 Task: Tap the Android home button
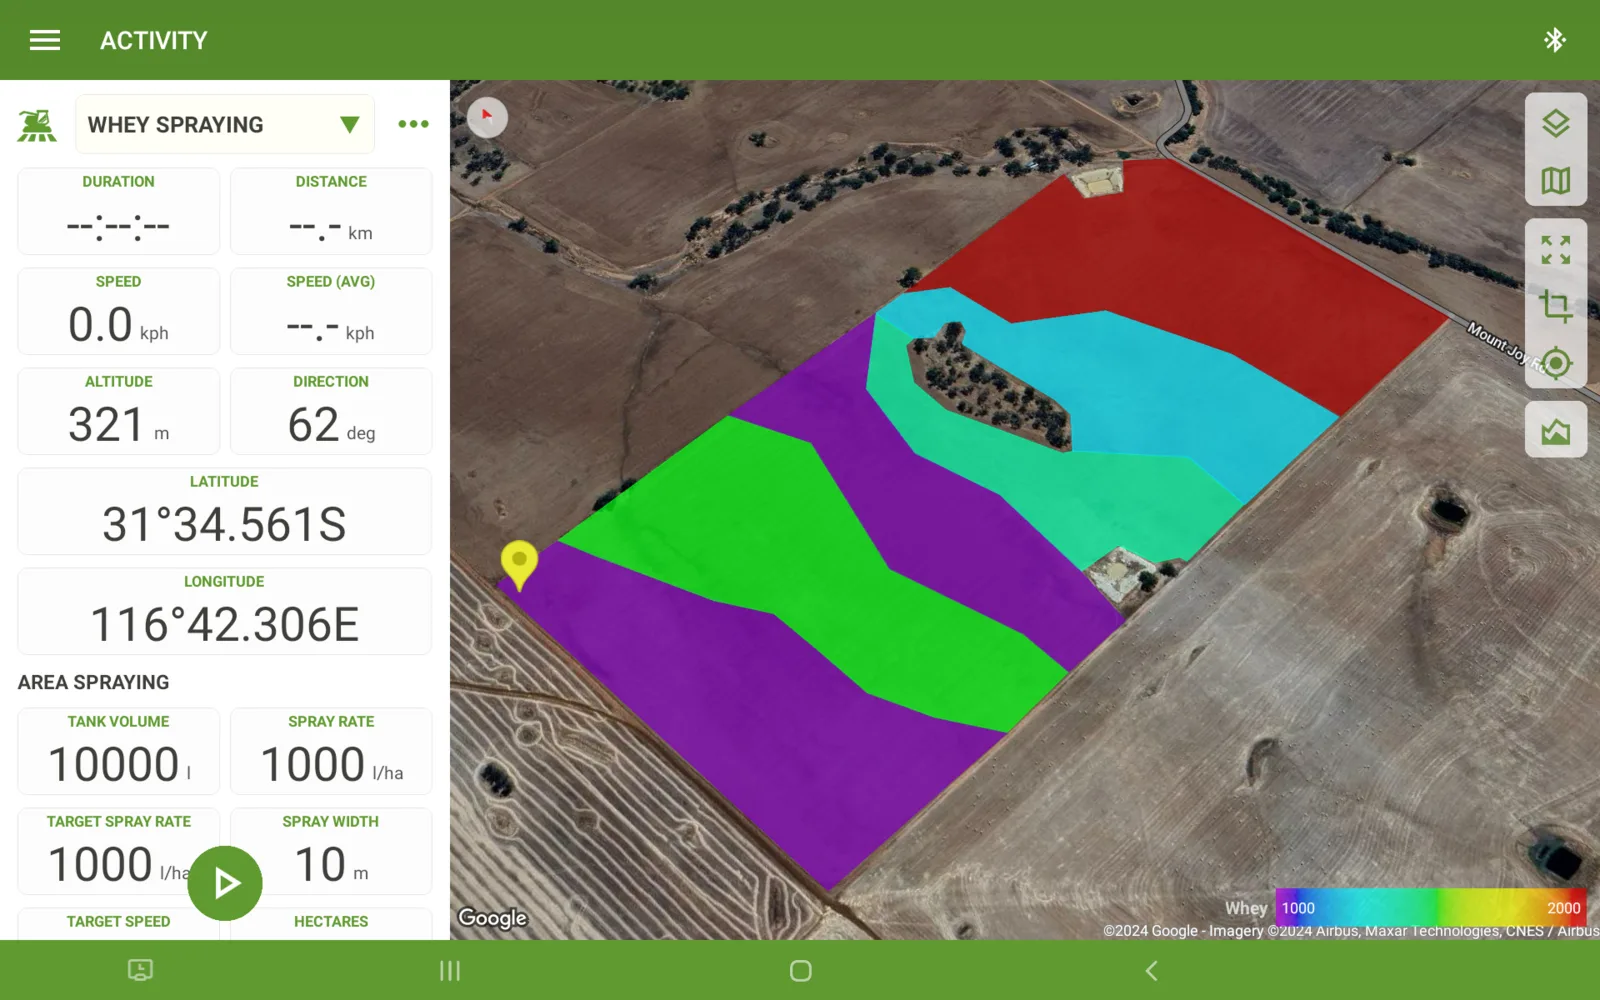[800, 970]
